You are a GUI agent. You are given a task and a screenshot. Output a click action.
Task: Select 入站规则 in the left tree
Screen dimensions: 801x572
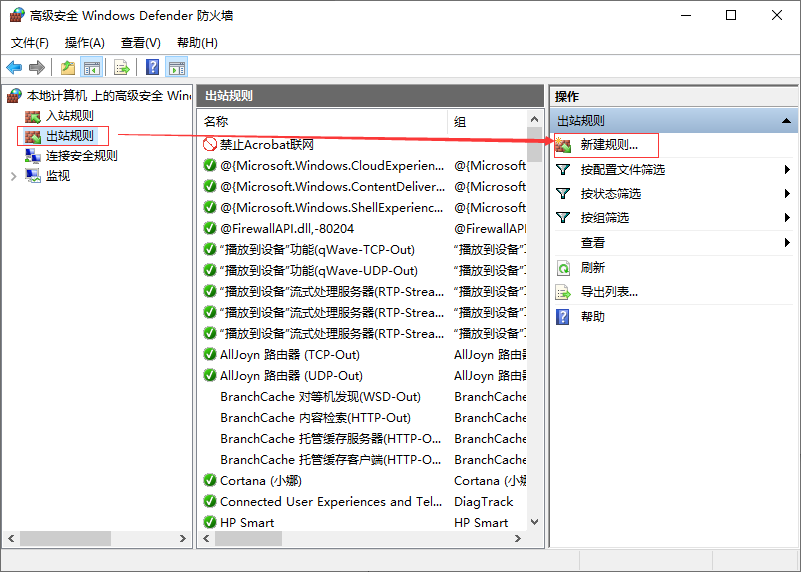pos(70,116)
